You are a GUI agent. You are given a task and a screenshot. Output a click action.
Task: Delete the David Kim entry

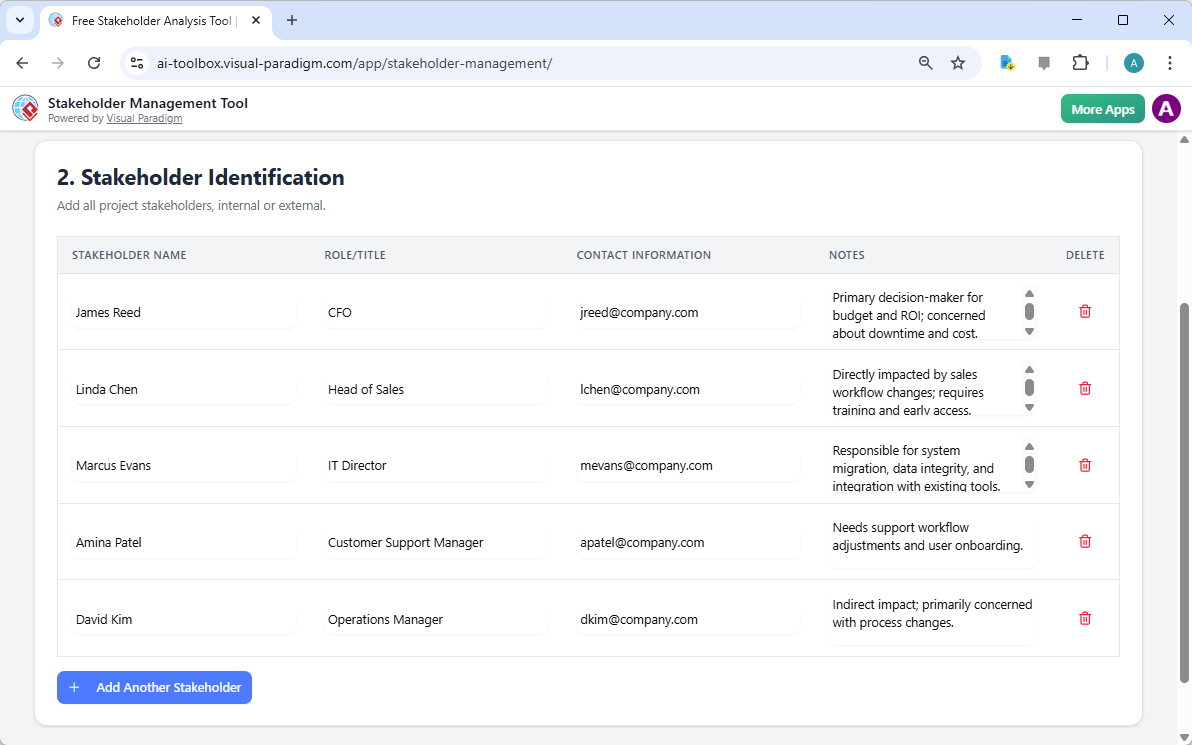click(1084, 618)
